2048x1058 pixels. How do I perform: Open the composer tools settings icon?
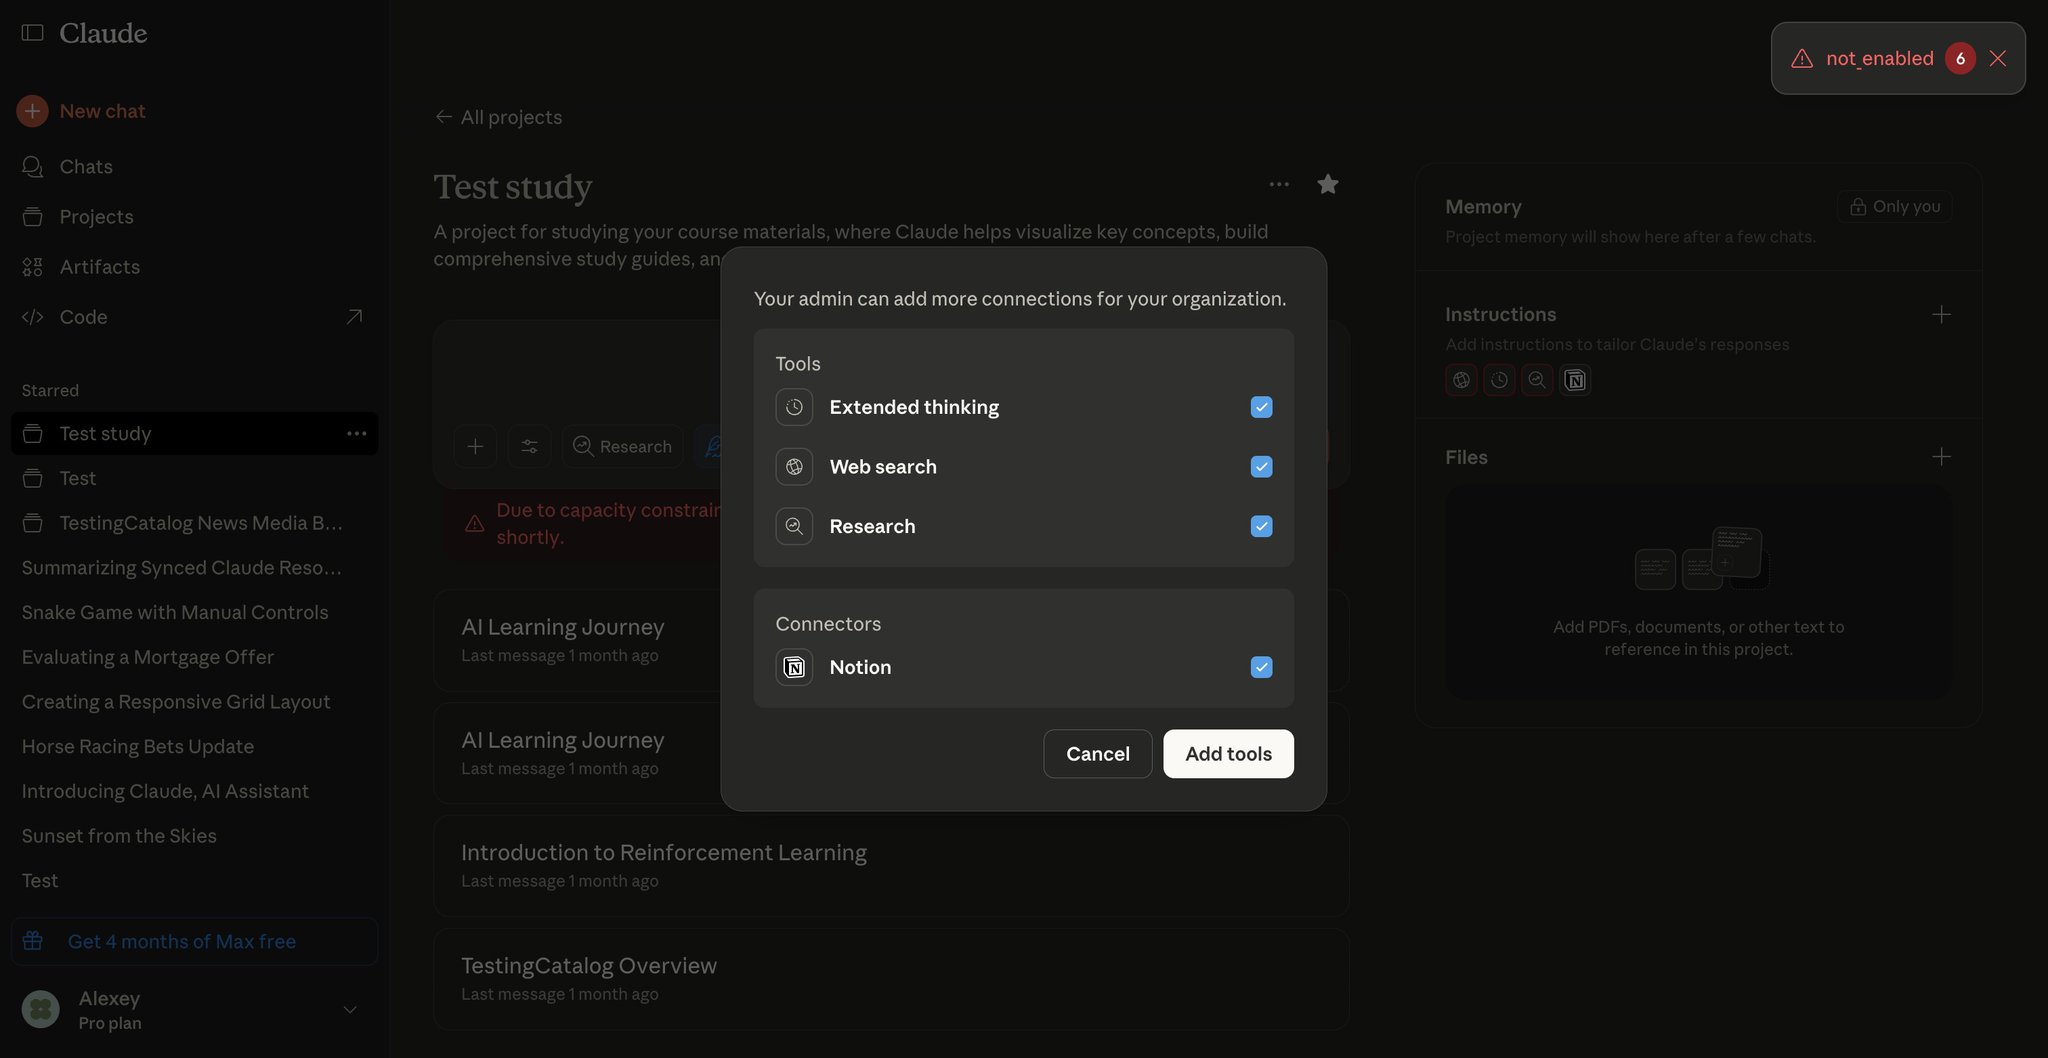coord(529,446)
